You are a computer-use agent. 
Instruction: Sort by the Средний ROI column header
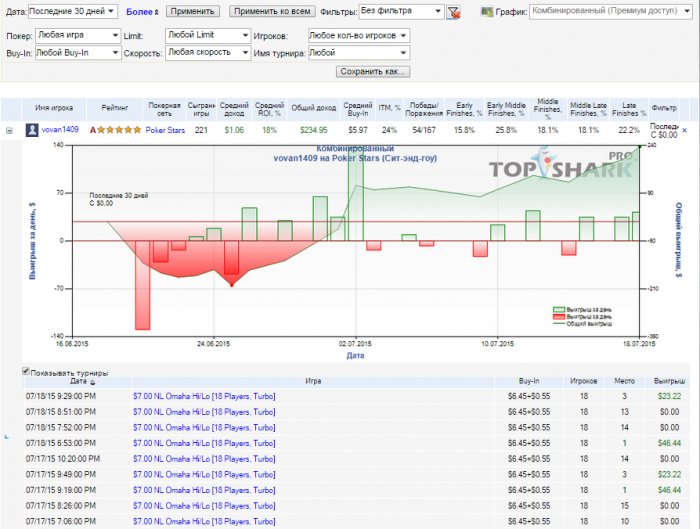click(x=269, y=107)
